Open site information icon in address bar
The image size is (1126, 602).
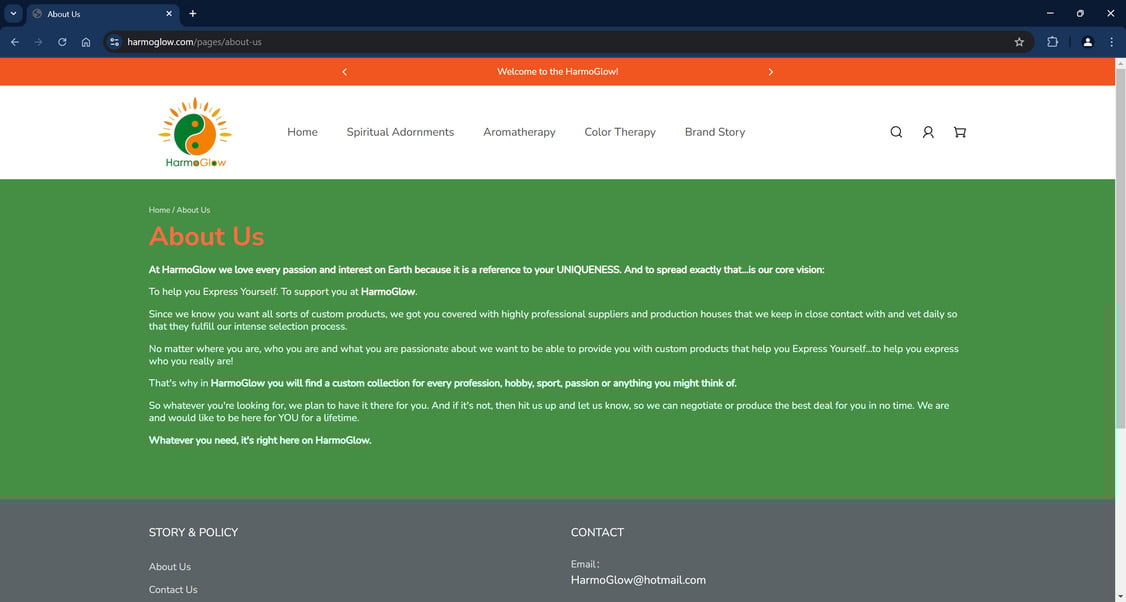point(114,42)
